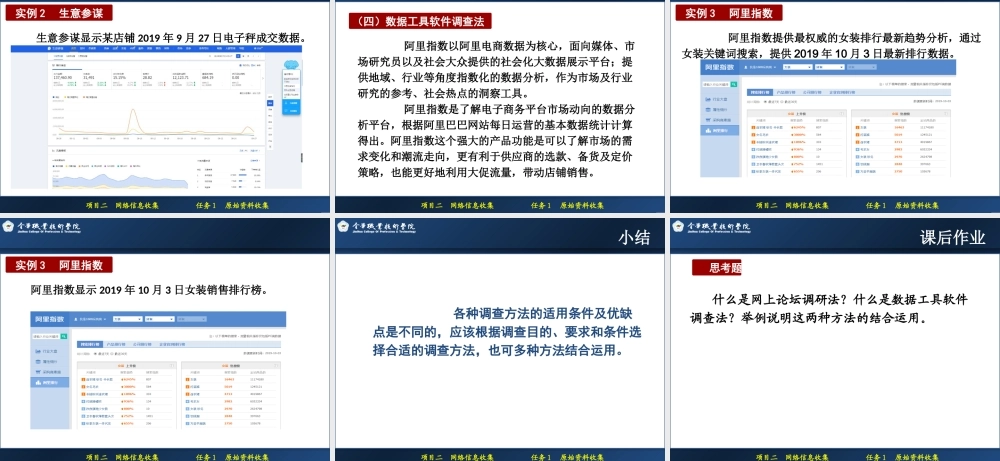Click 行业大盘 chart icon in 女装销售排行榜 slide
Image resolution: width=1000 pixels, height=461 pixels.
tap(38, 351)
